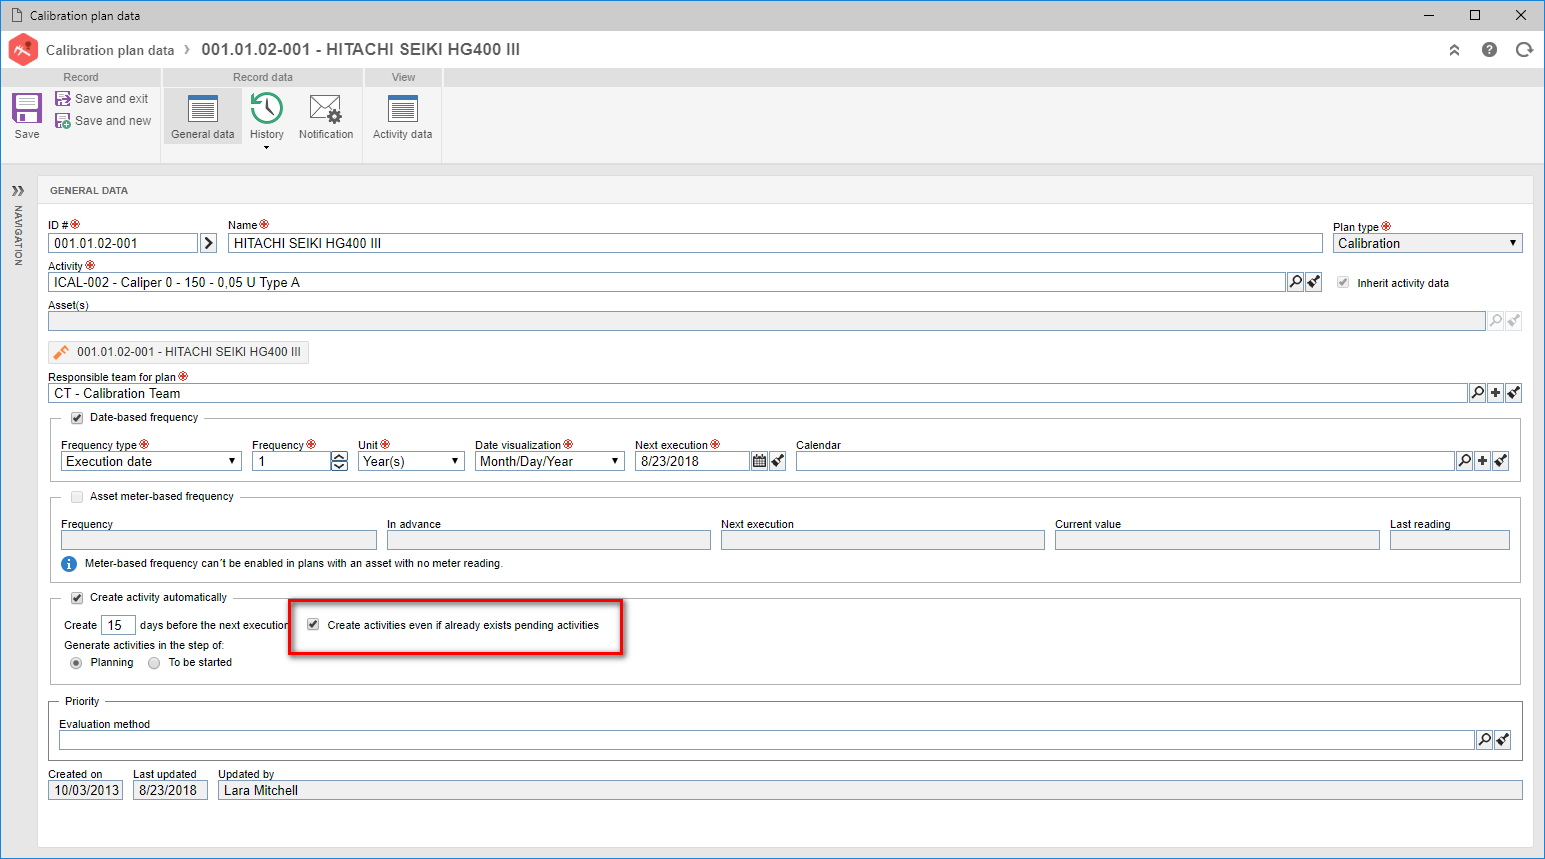Image resolution: width=1545 pixels, height=859 pixels.
Task: Search Evaluation method with magnifier icon
Action: [1485, 740]
